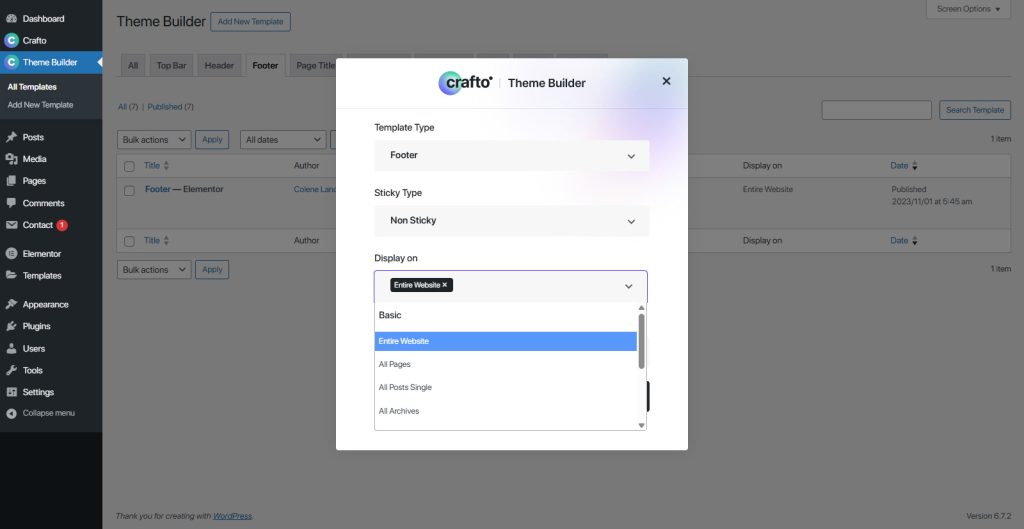Expand Screen Options panel
This screenshot has height=529, width=1024.
(x=968, y=9)
